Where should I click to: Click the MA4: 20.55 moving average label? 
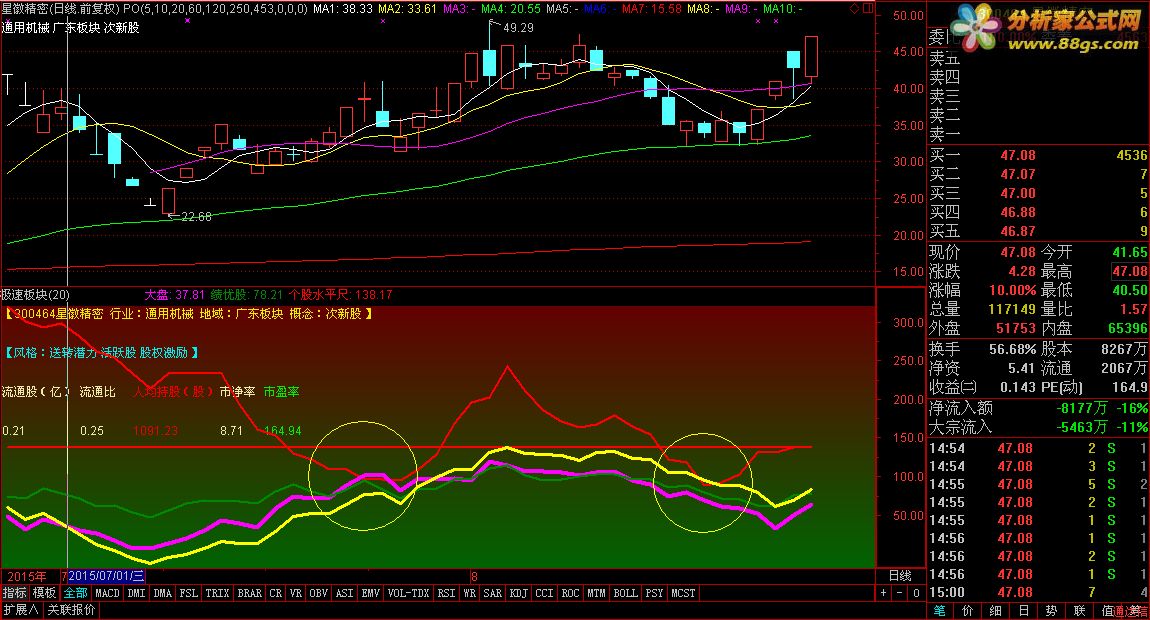pos(511,9)
